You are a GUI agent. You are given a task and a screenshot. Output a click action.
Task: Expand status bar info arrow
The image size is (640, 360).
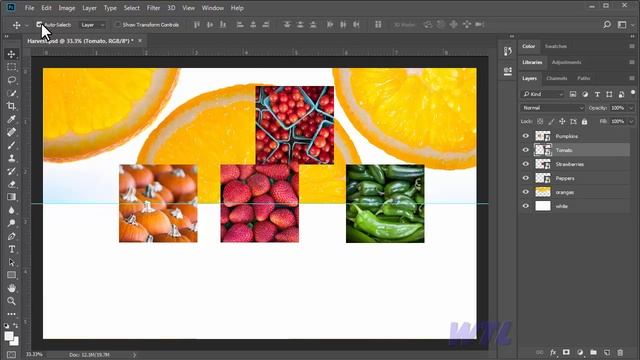pos(134,355)
